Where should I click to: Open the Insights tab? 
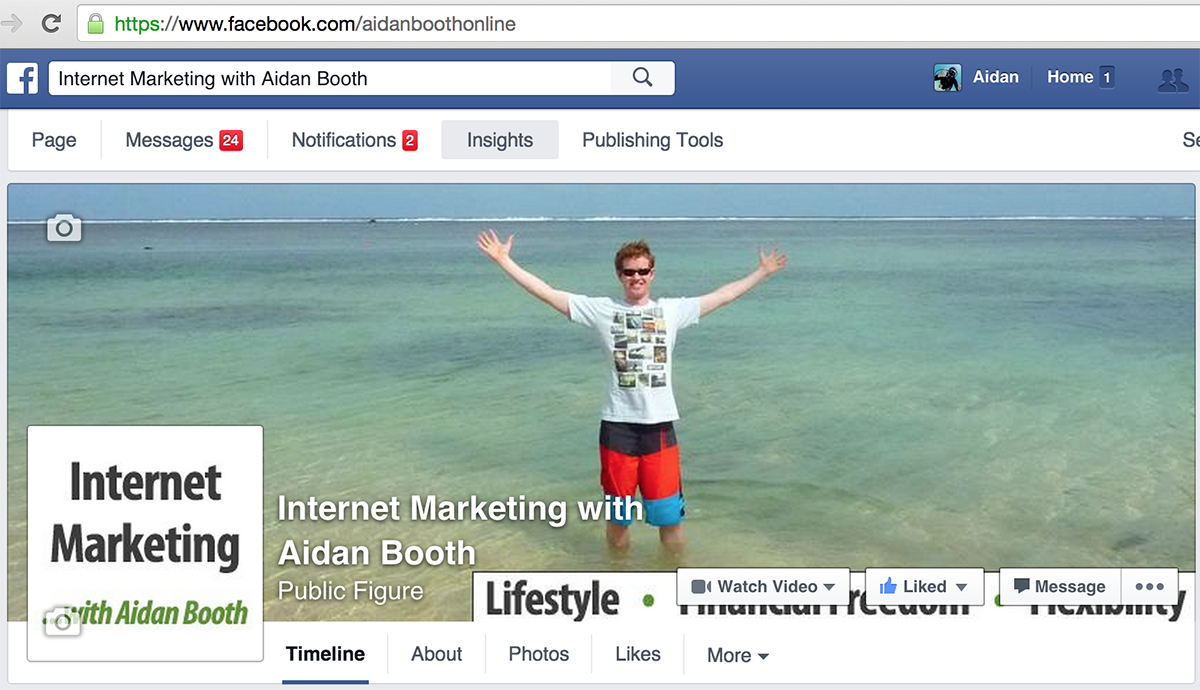(x=500, y=140)
